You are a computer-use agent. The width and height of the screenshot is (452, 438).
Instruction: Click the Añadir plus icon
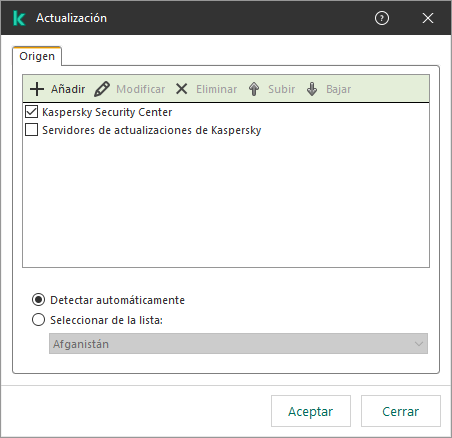coord(37,89)
